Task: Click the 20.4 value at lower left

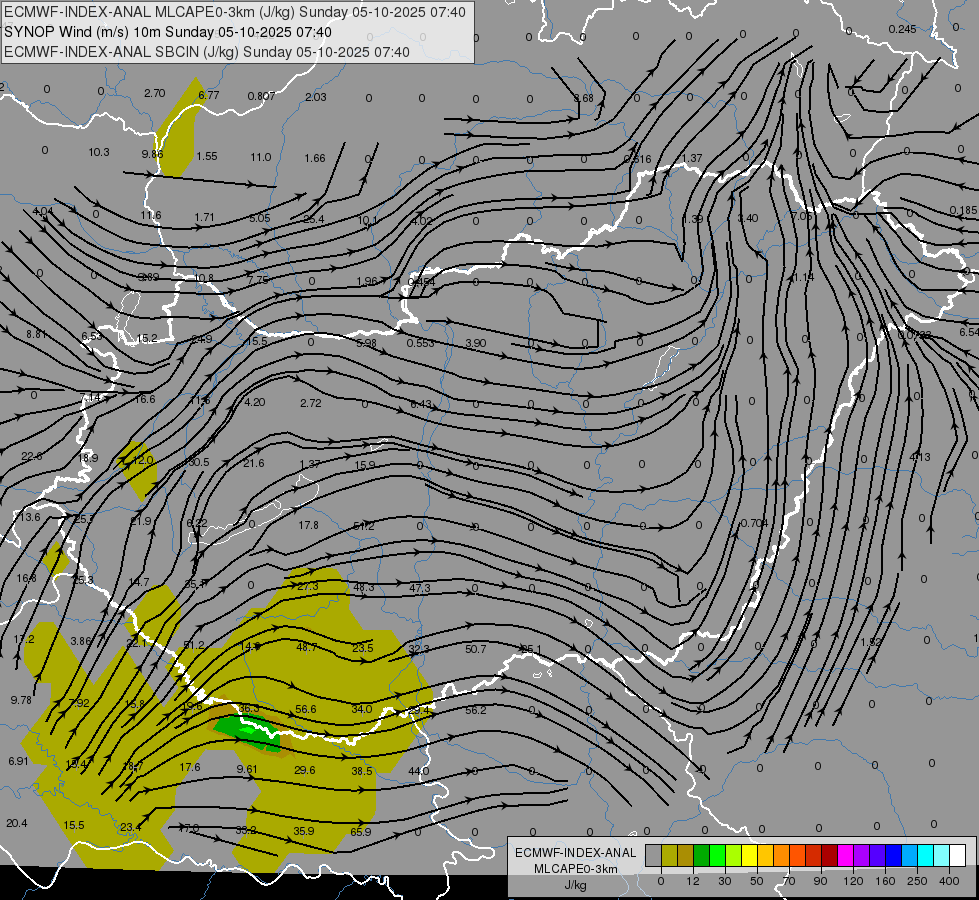Action: pyautogui.click(x=16, y=823)
